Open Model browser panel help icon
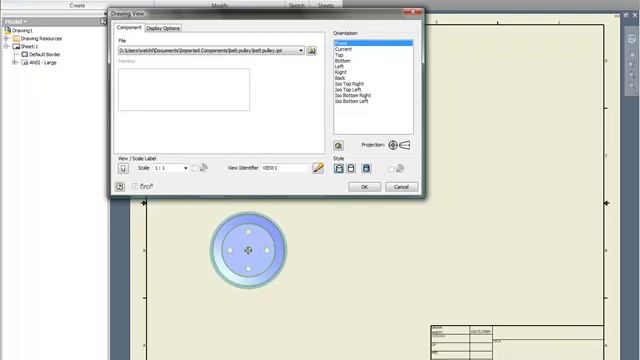Viewport: 640px width, 360px height. click(103, 21)
